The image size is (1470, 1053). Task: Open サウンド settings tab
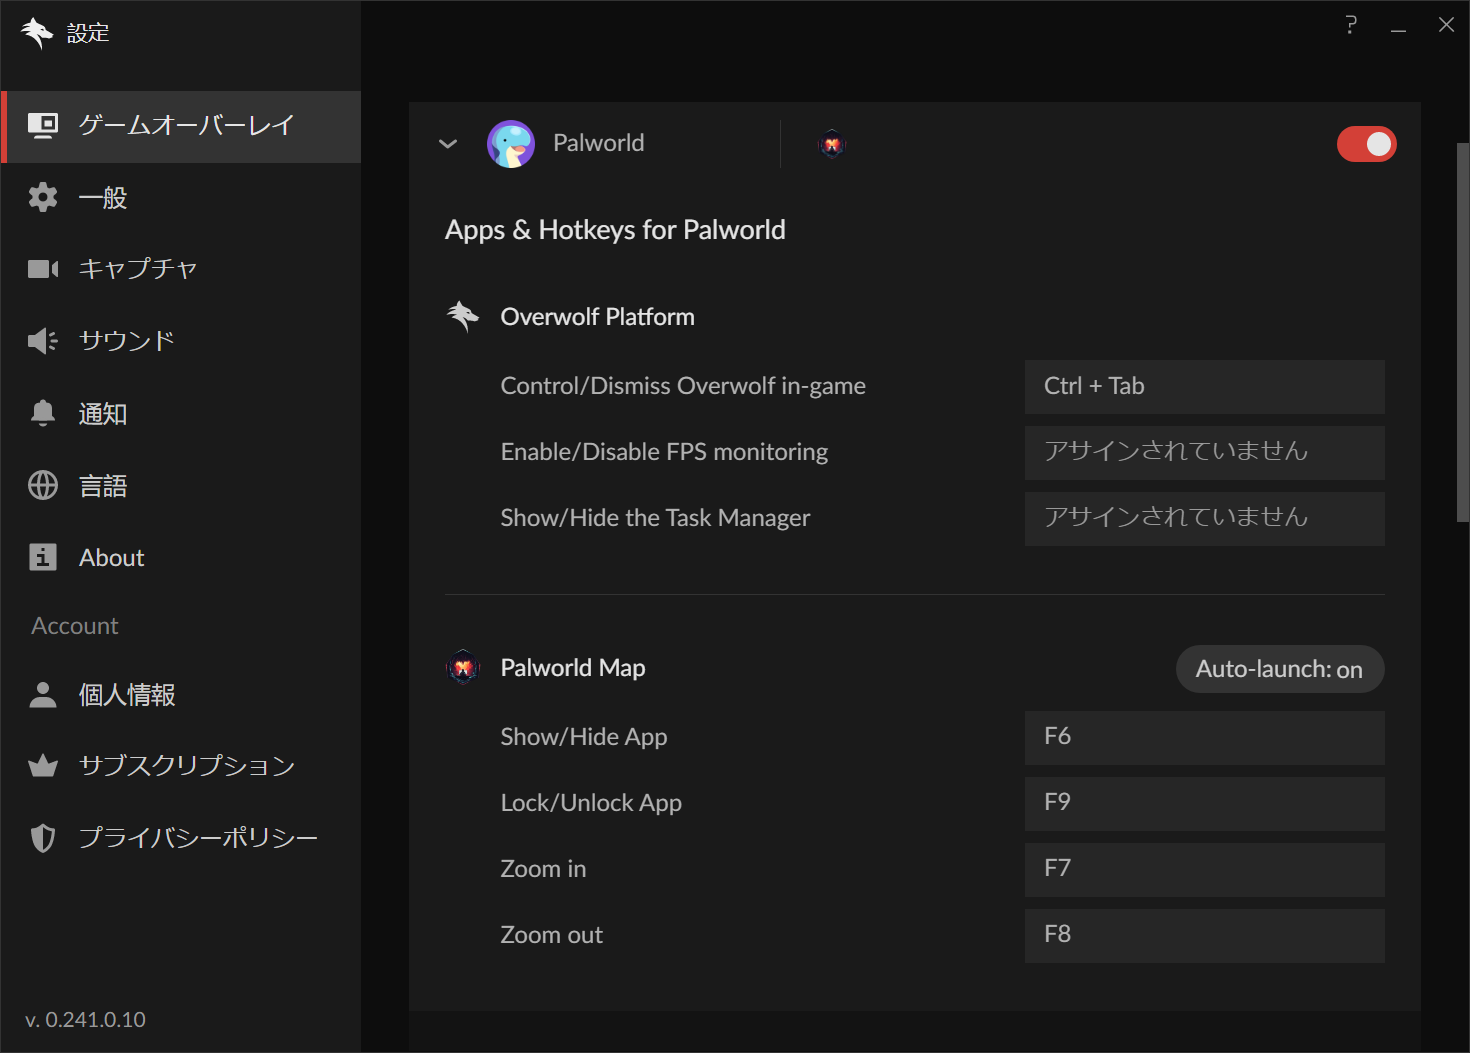click(181, 341)
